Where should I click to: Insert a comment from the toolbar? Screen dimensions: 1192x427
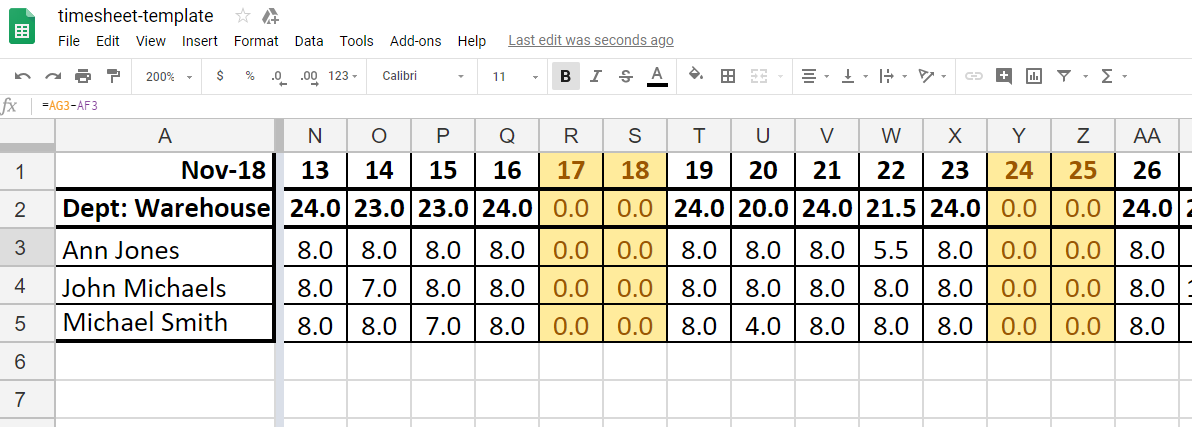[1004, 76]
